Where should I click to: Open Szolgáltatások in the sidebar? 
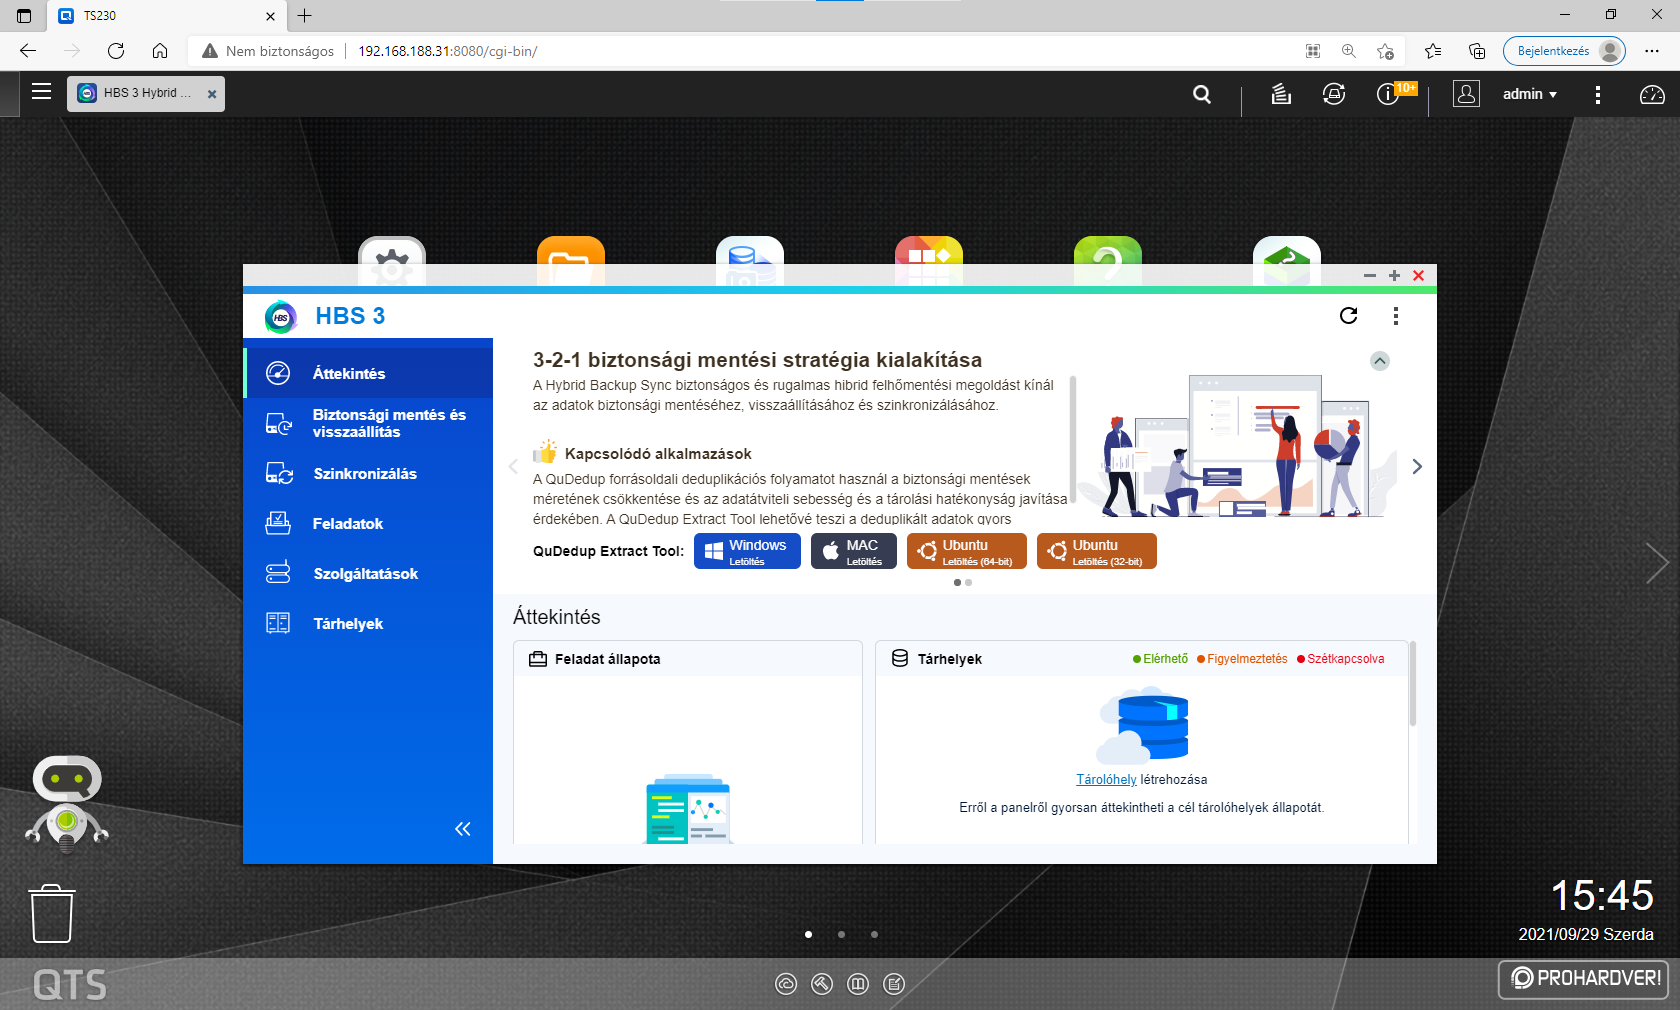(368, 573)
